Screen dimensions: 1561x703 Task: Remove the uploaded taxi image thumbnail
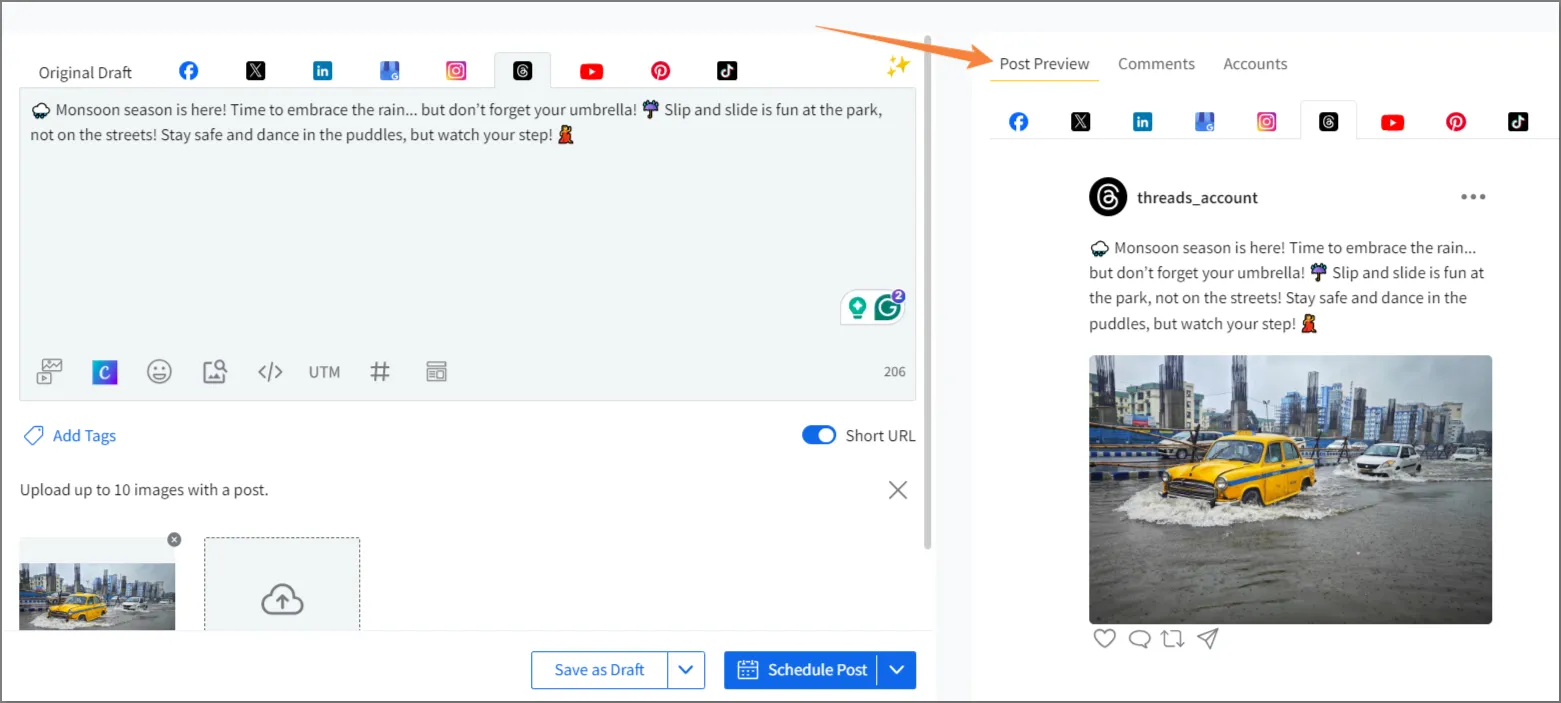(174, 540)
